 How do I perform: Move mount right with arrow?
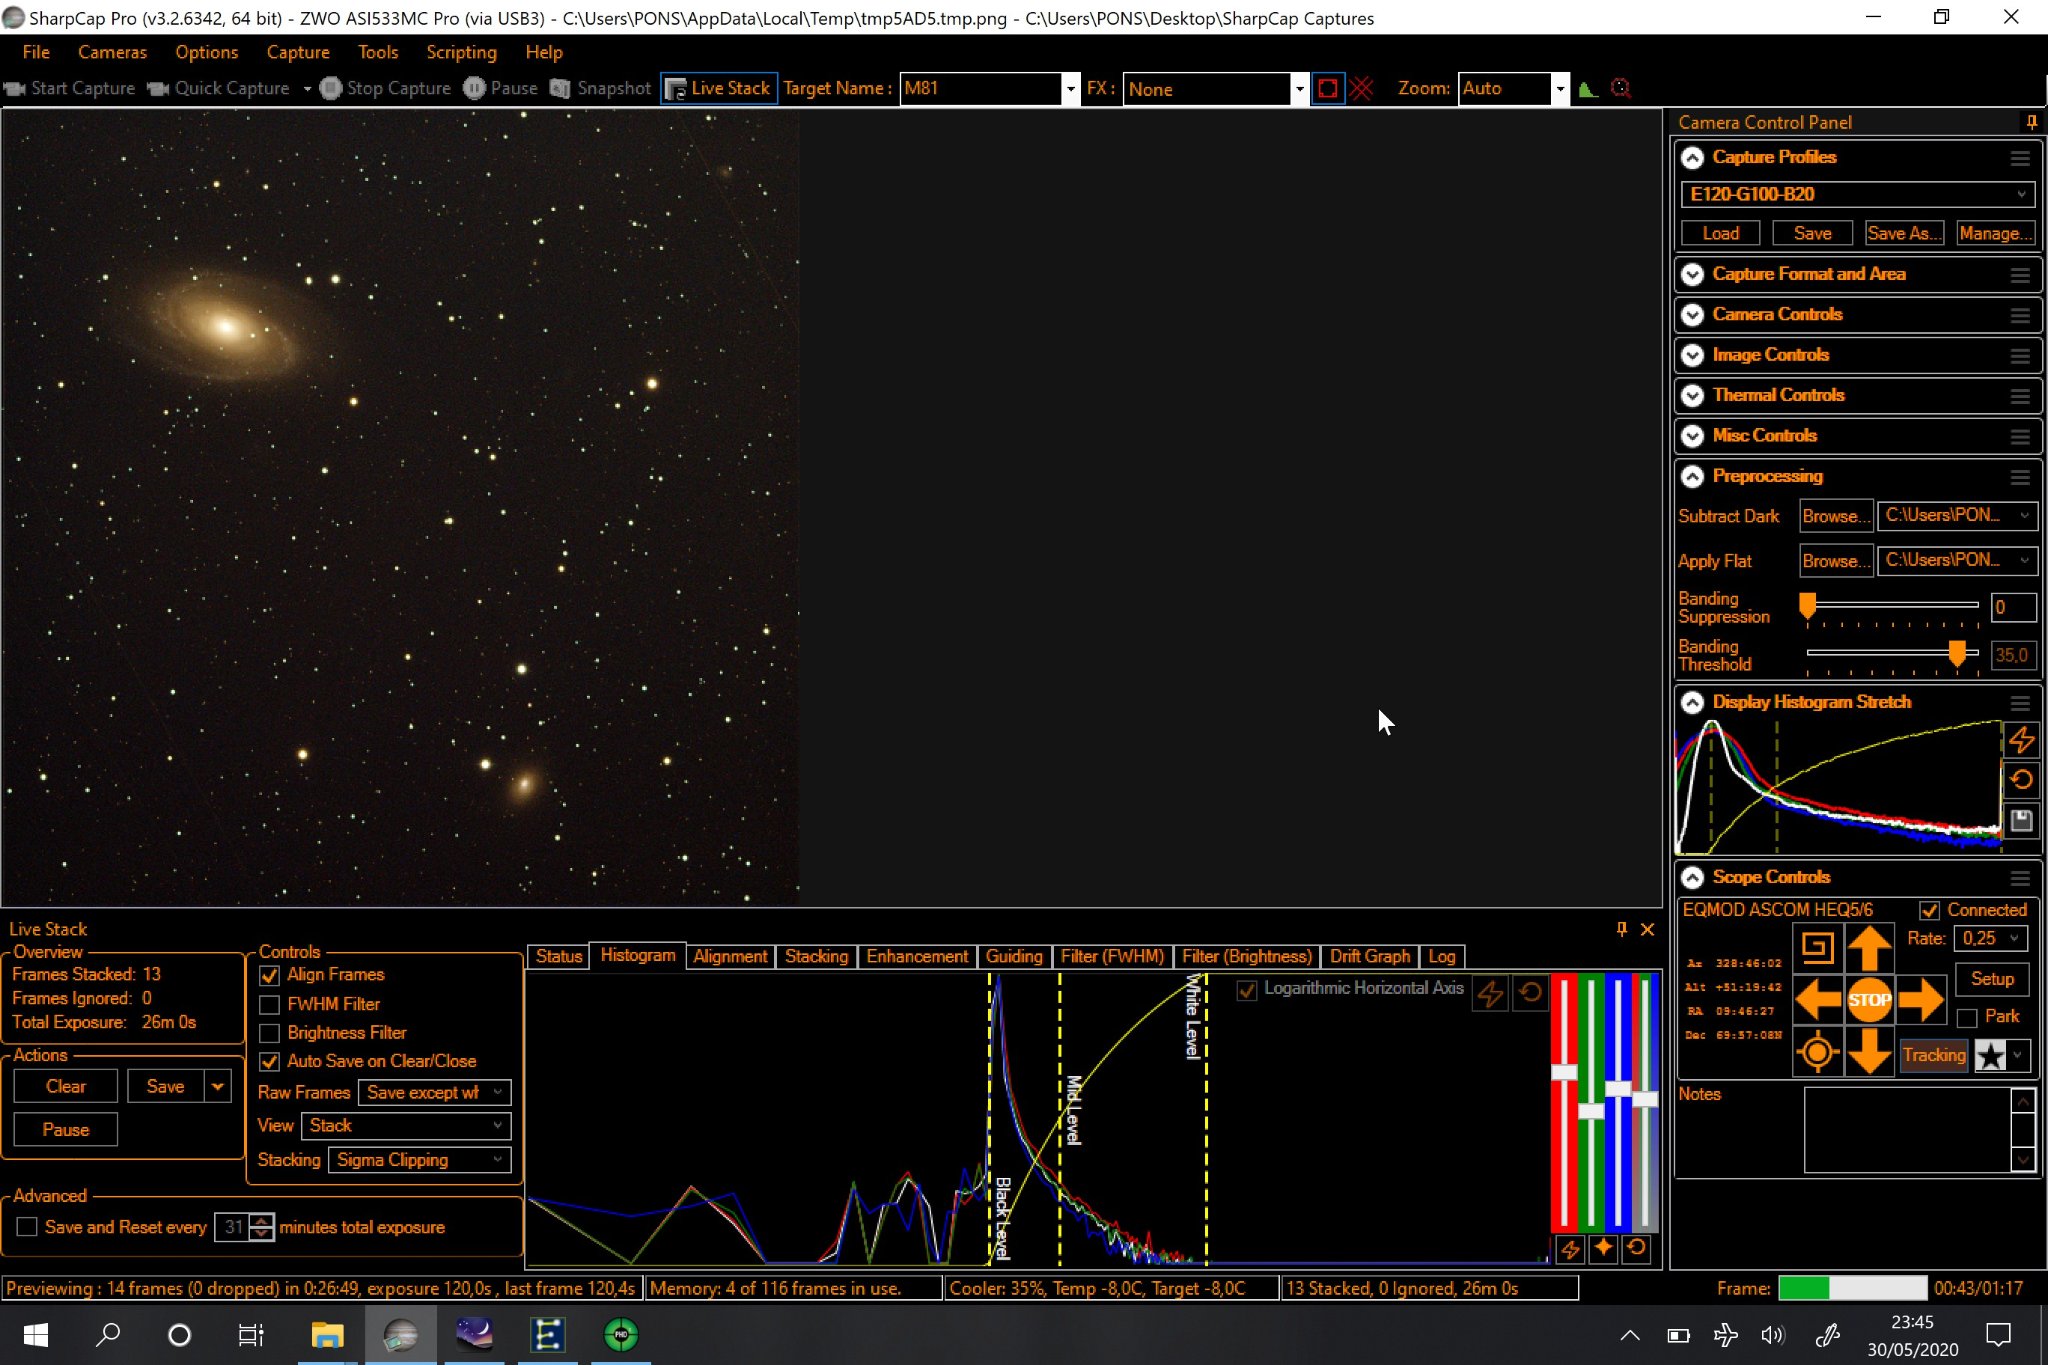[1921, 1000]
